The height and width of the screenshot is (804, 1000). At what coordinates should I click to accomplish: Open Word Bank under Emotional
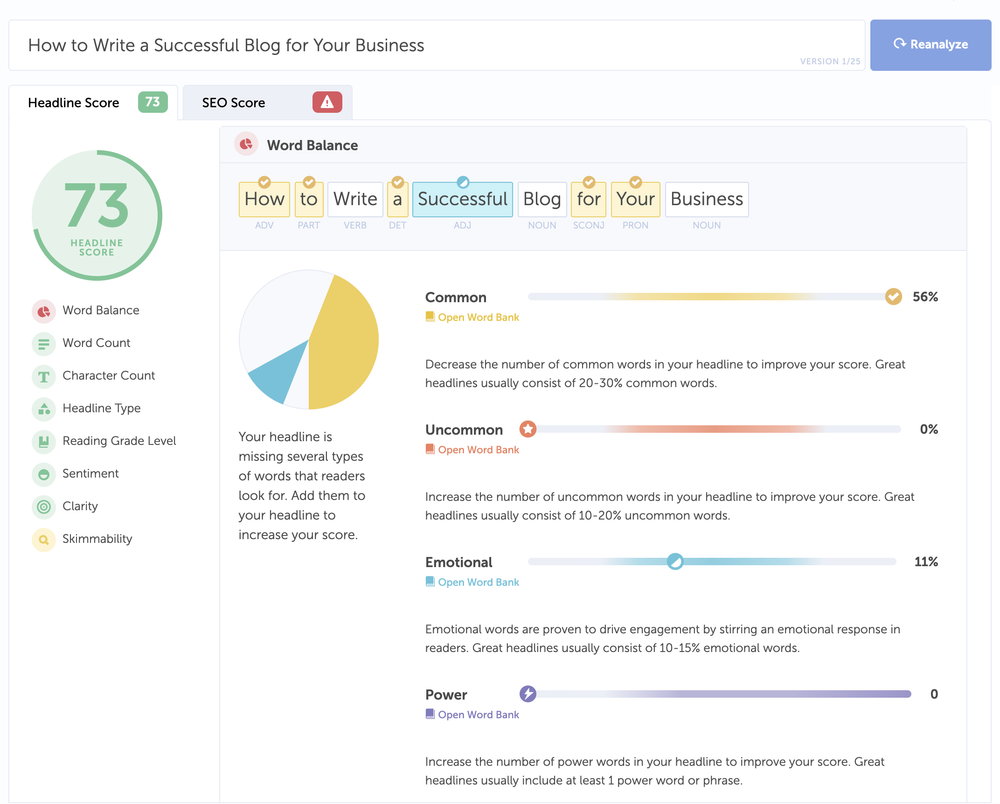(472, 582)
